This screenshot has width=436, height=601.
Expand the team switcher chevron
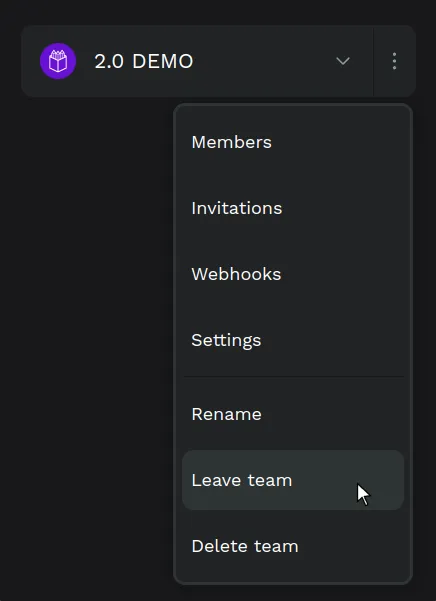coord(343,61)
